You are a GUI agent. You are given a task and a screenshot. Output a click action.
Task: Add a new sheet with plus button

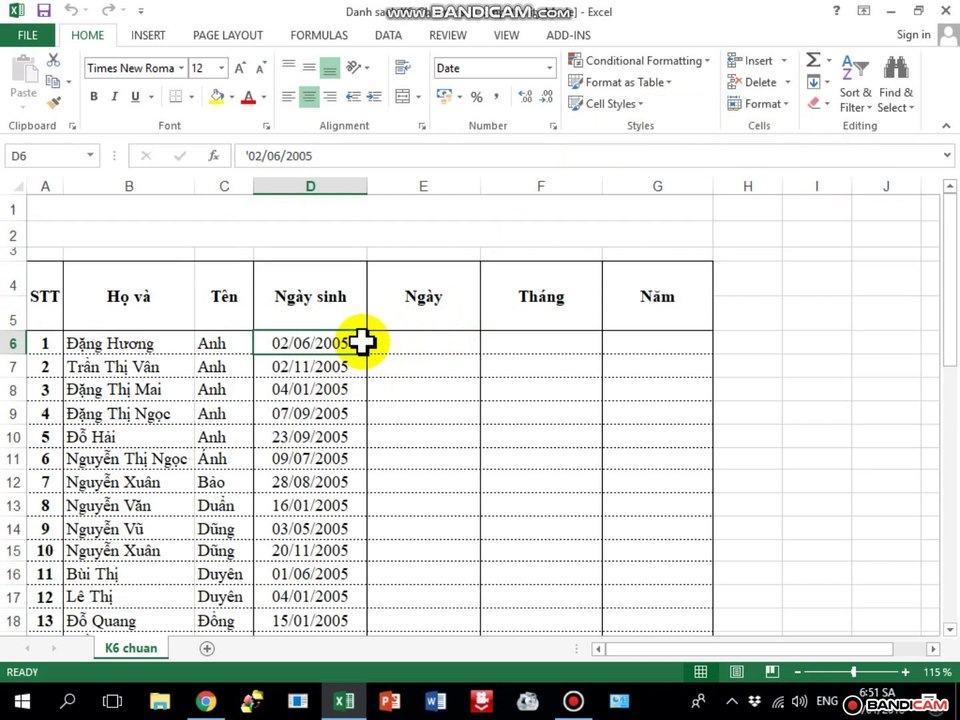click(207, 648)
